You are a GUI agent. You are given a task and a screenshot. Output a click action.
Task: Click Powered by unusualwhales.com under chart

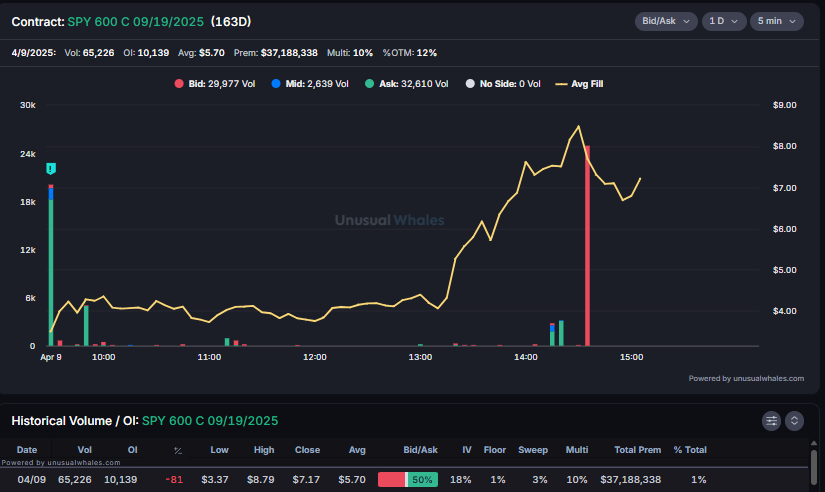pos(746,378)
